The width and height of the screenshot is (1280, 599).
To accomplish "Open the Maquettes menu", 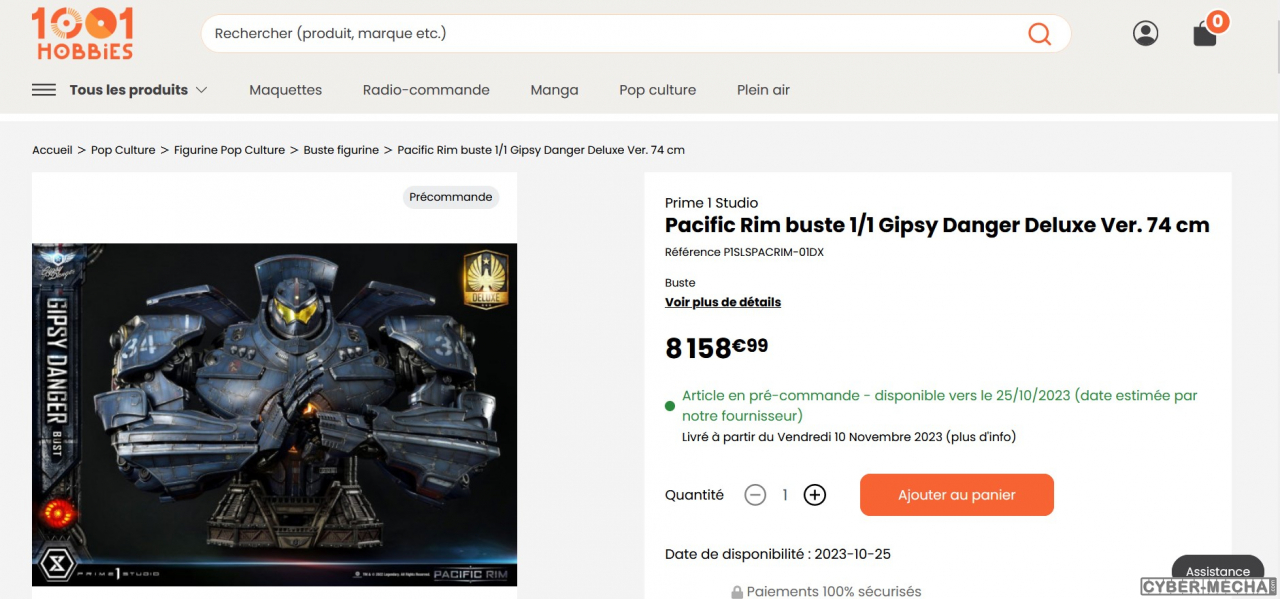I will [x=286, y=90].
